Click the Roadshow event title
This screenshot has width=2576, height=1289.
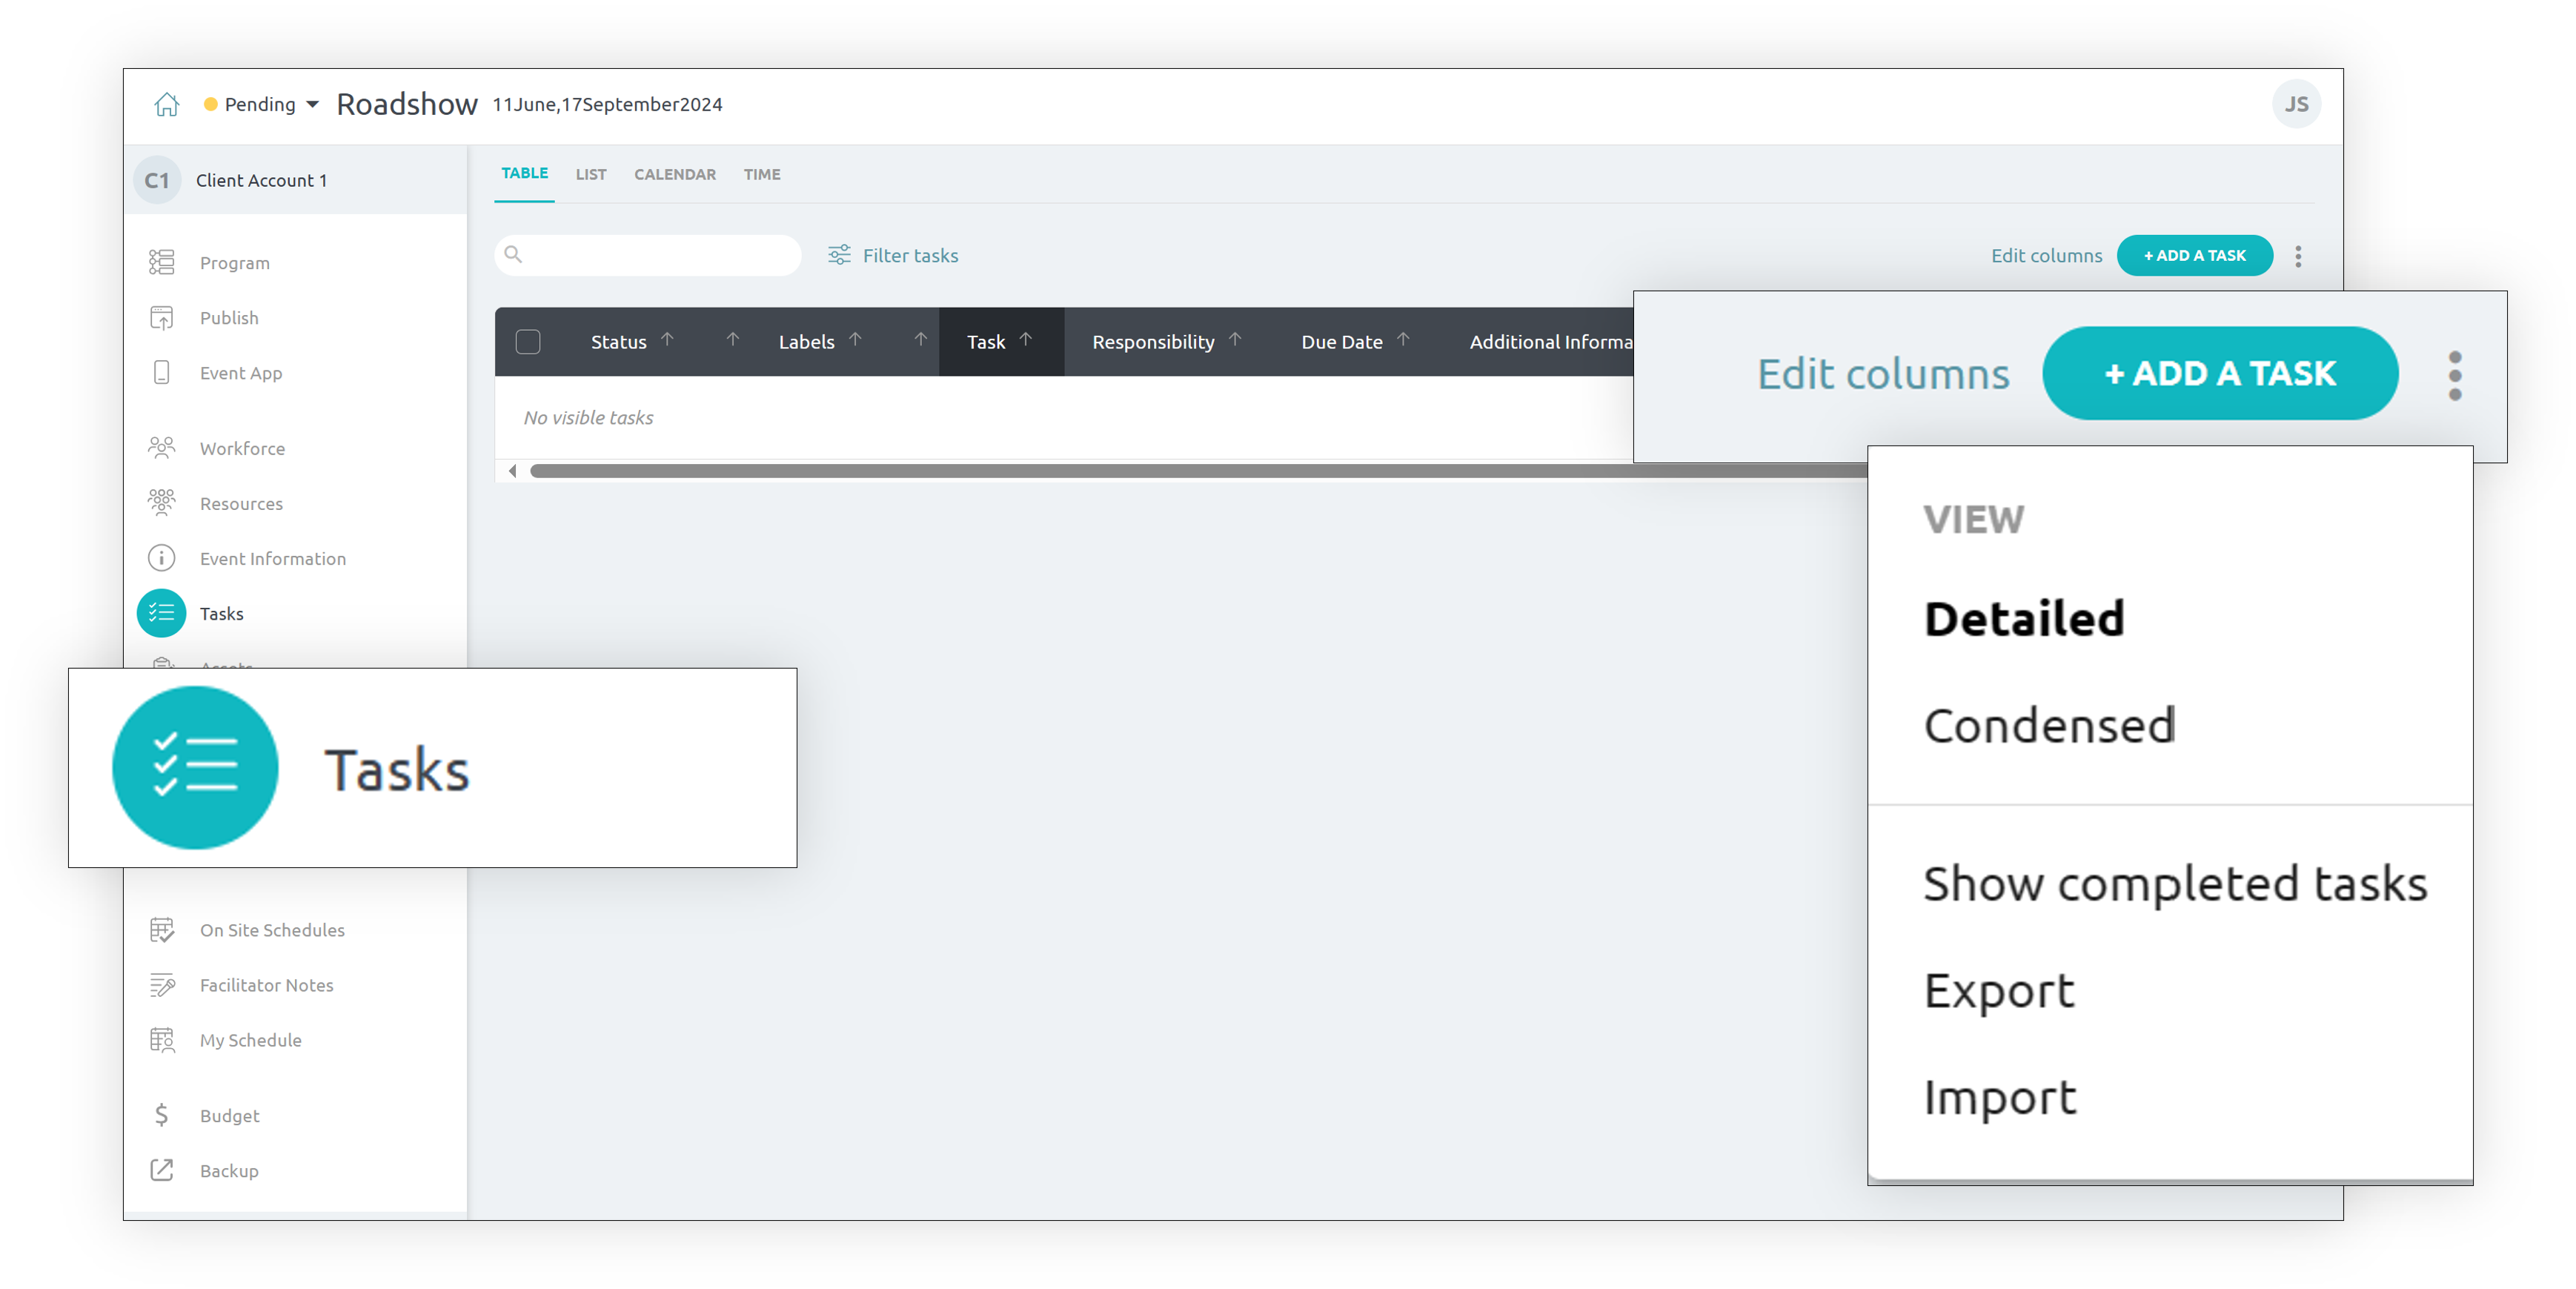coord(406,104)
